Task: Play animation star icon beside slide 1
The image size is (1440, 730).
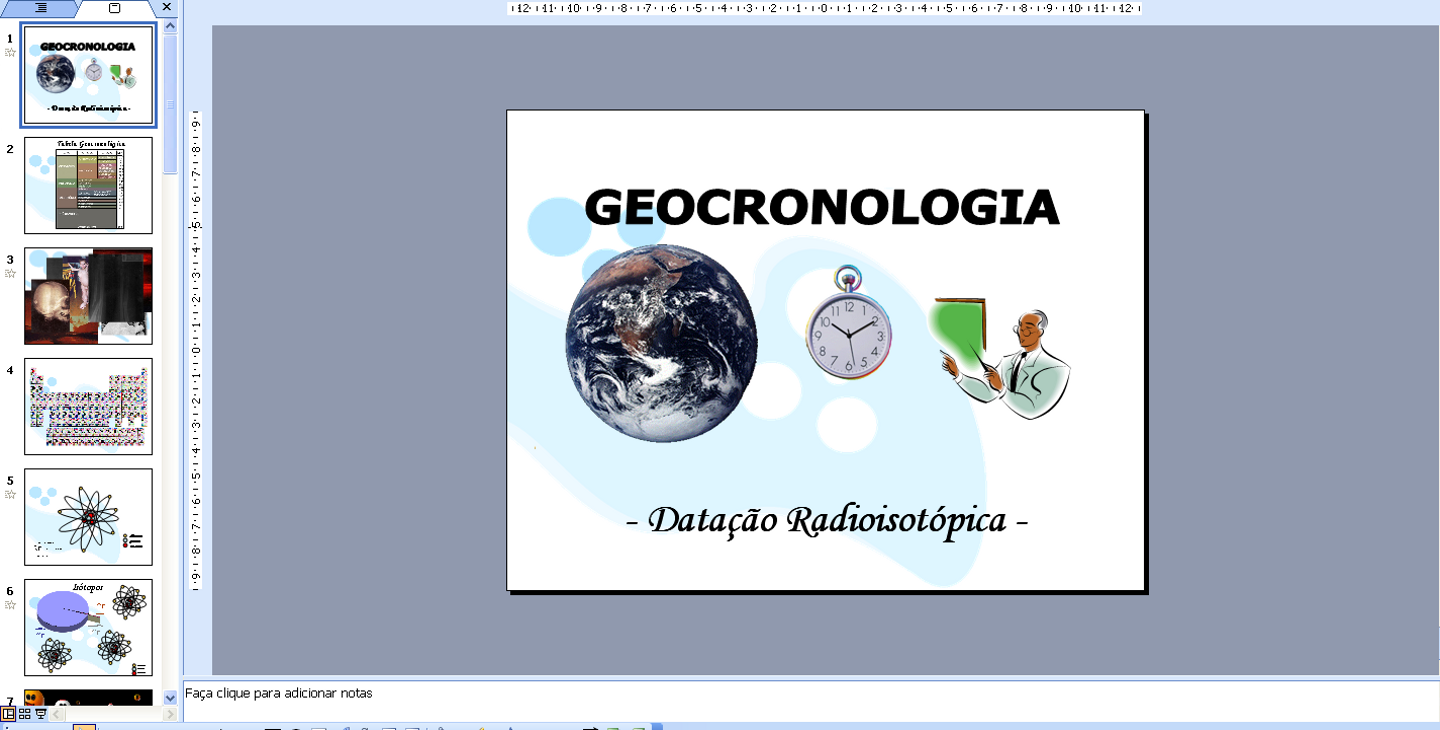Action: tap(10, 52)
